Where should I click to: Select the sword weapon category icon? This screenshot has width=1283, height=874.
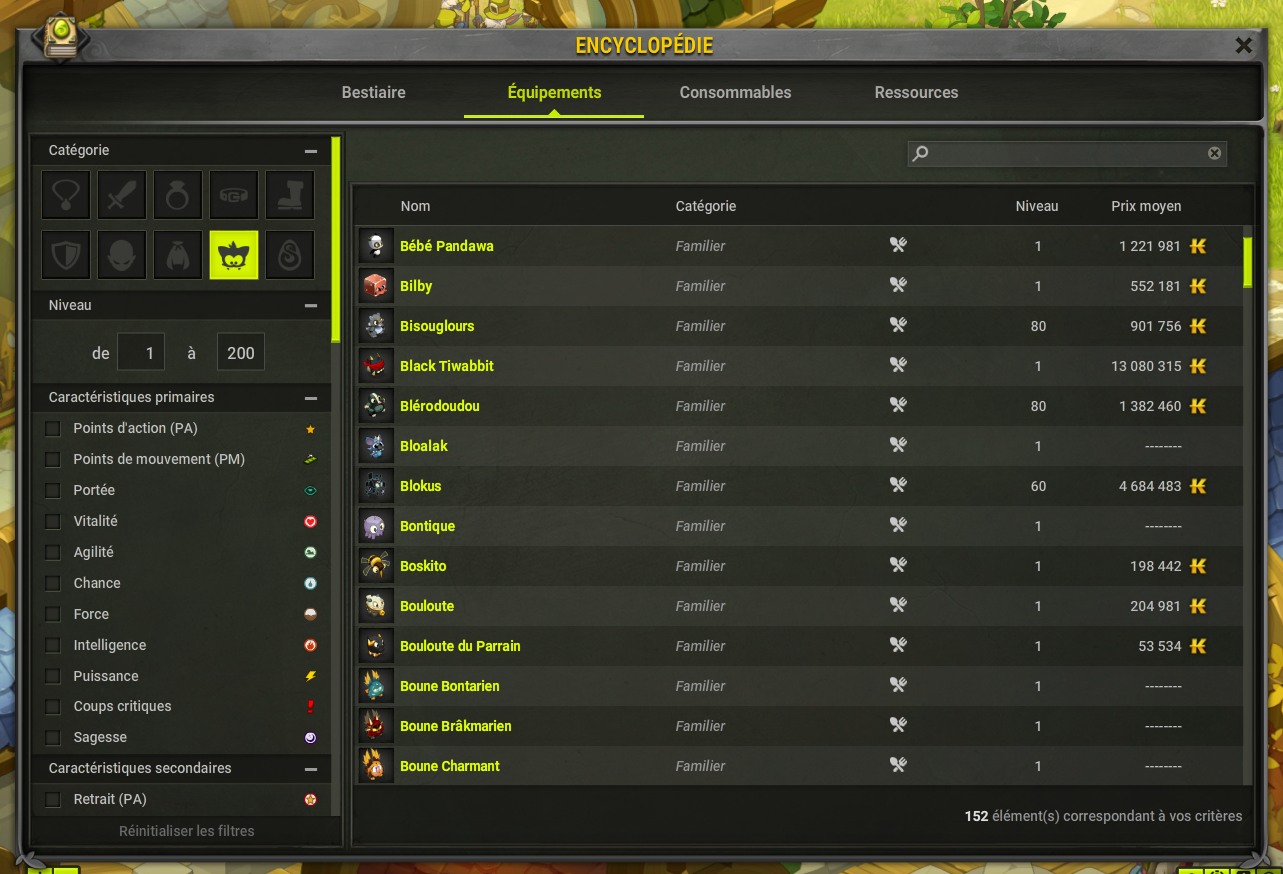point(122,195)
